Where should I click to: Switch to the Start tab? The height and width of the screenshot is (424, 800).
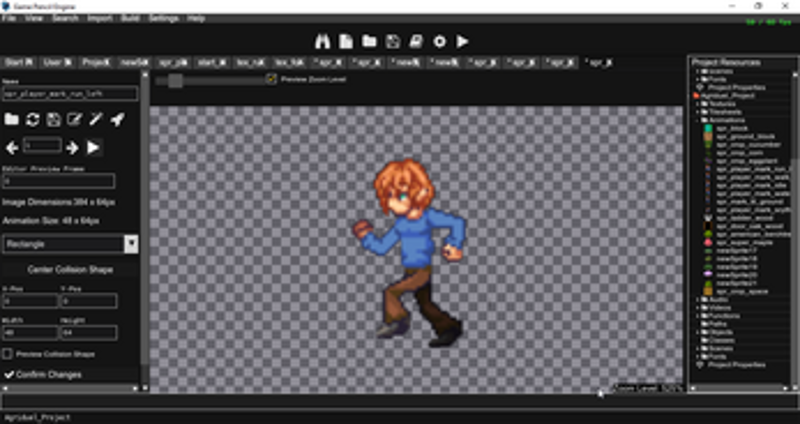18,63
